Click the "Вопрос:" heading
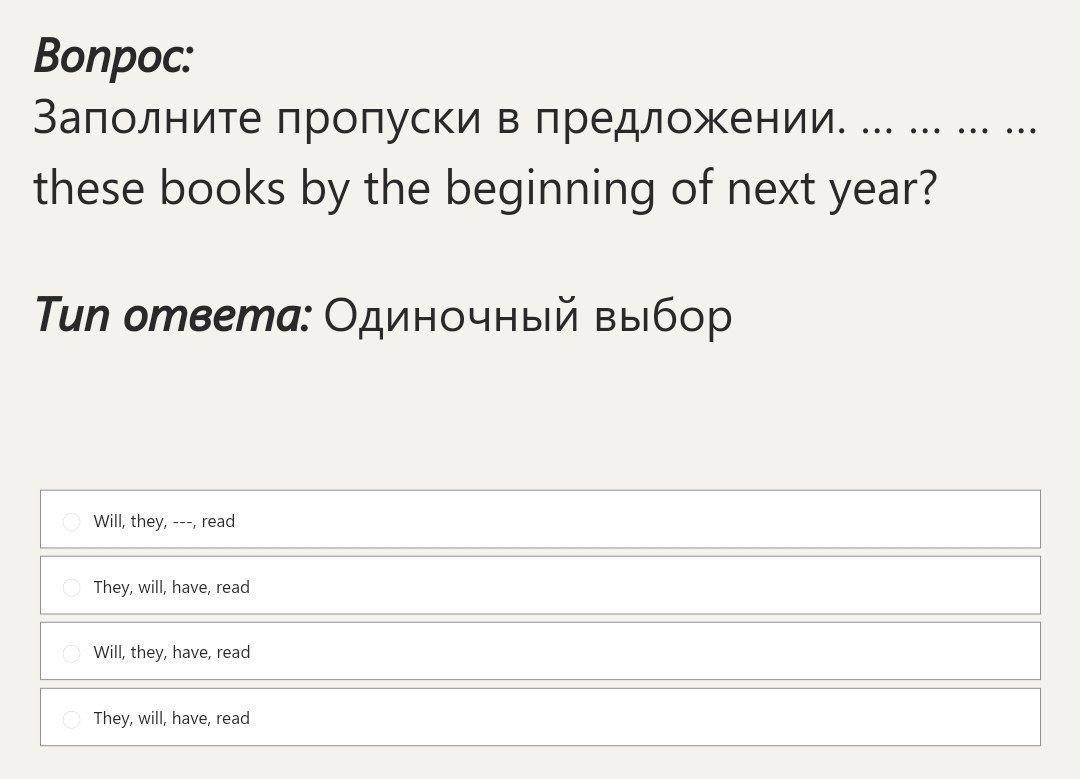1080x779 pixels. 112,55
